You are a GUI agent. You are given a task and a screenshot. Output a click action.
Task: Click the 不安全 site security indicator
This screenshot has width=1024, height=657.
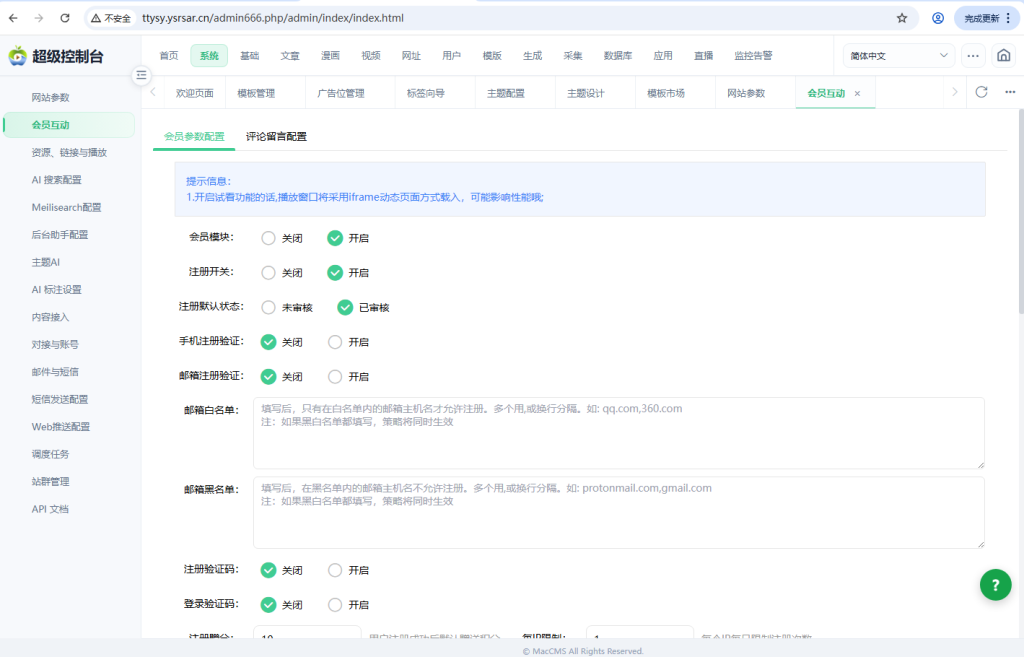[111, 18]
